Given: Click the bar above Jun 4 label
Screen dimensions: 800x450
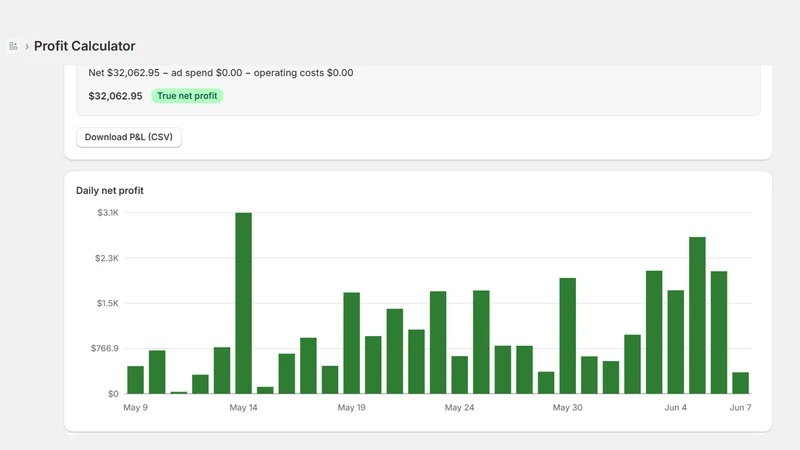Looking at the screenshot, I should coord(676,342).
